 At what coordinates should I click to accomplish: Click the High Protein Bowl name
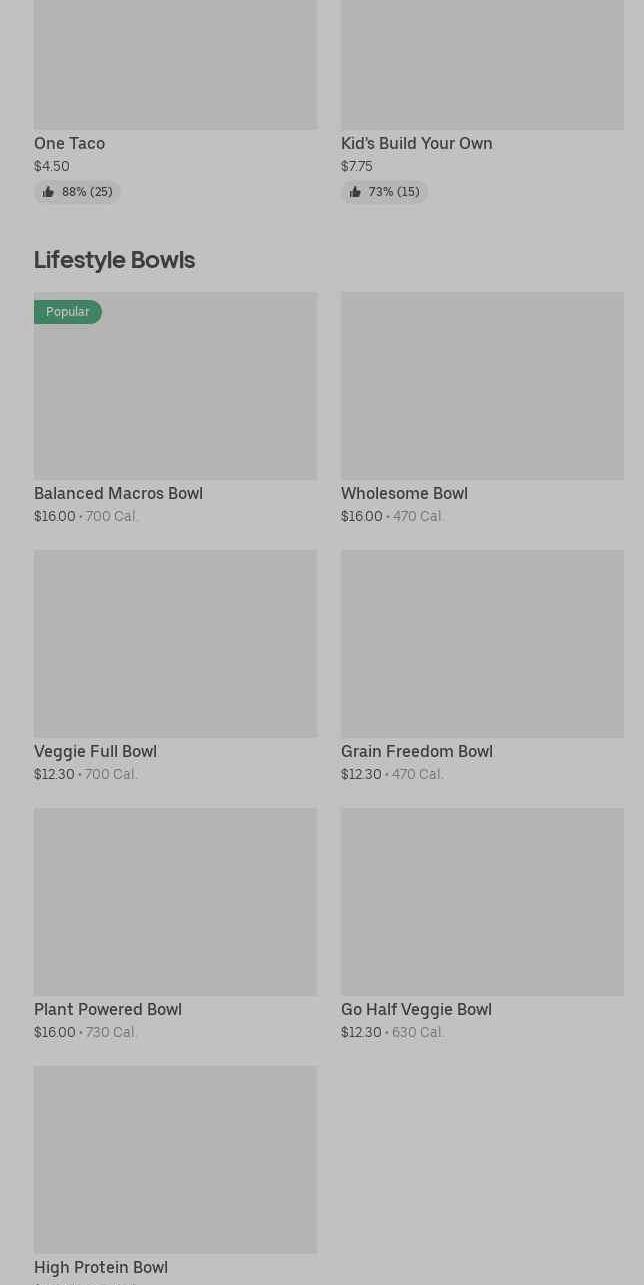pyautogui.click(x=101, y=1267)
